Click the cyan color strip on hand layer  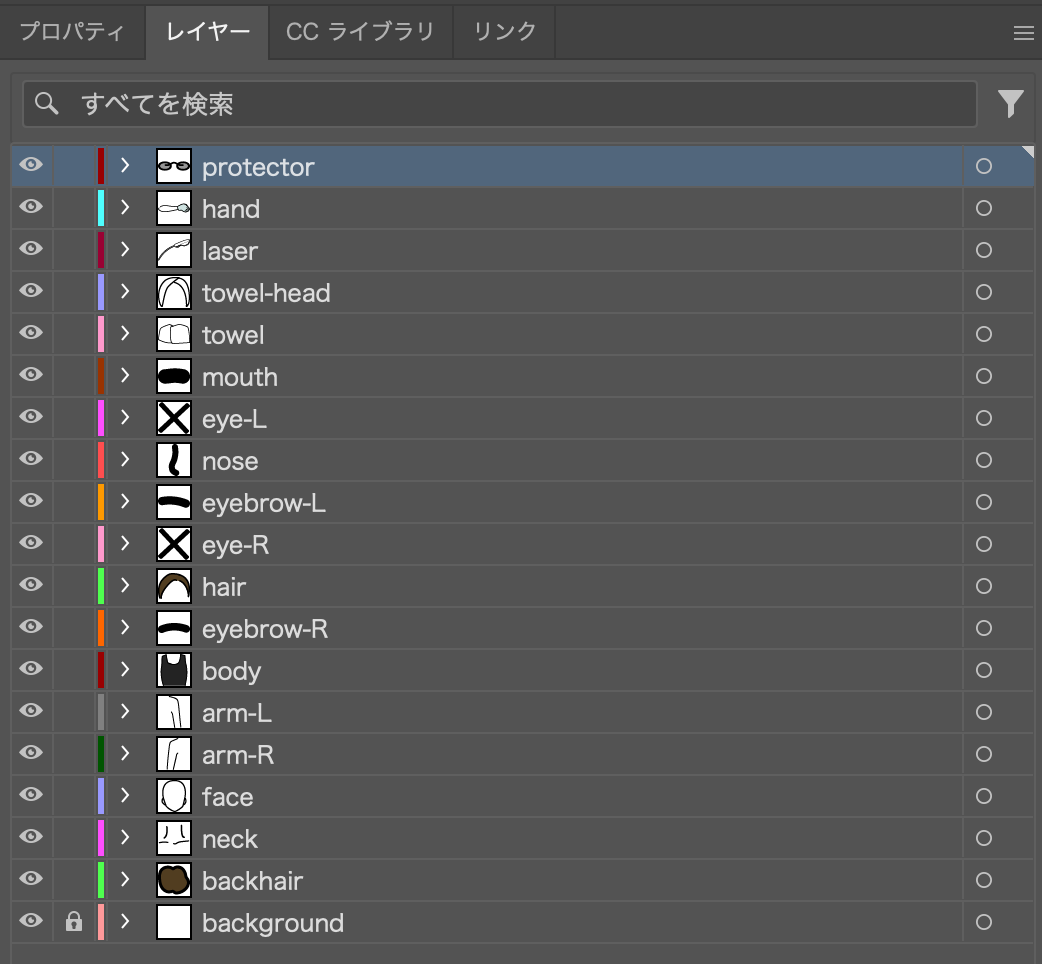coord(101,208)
